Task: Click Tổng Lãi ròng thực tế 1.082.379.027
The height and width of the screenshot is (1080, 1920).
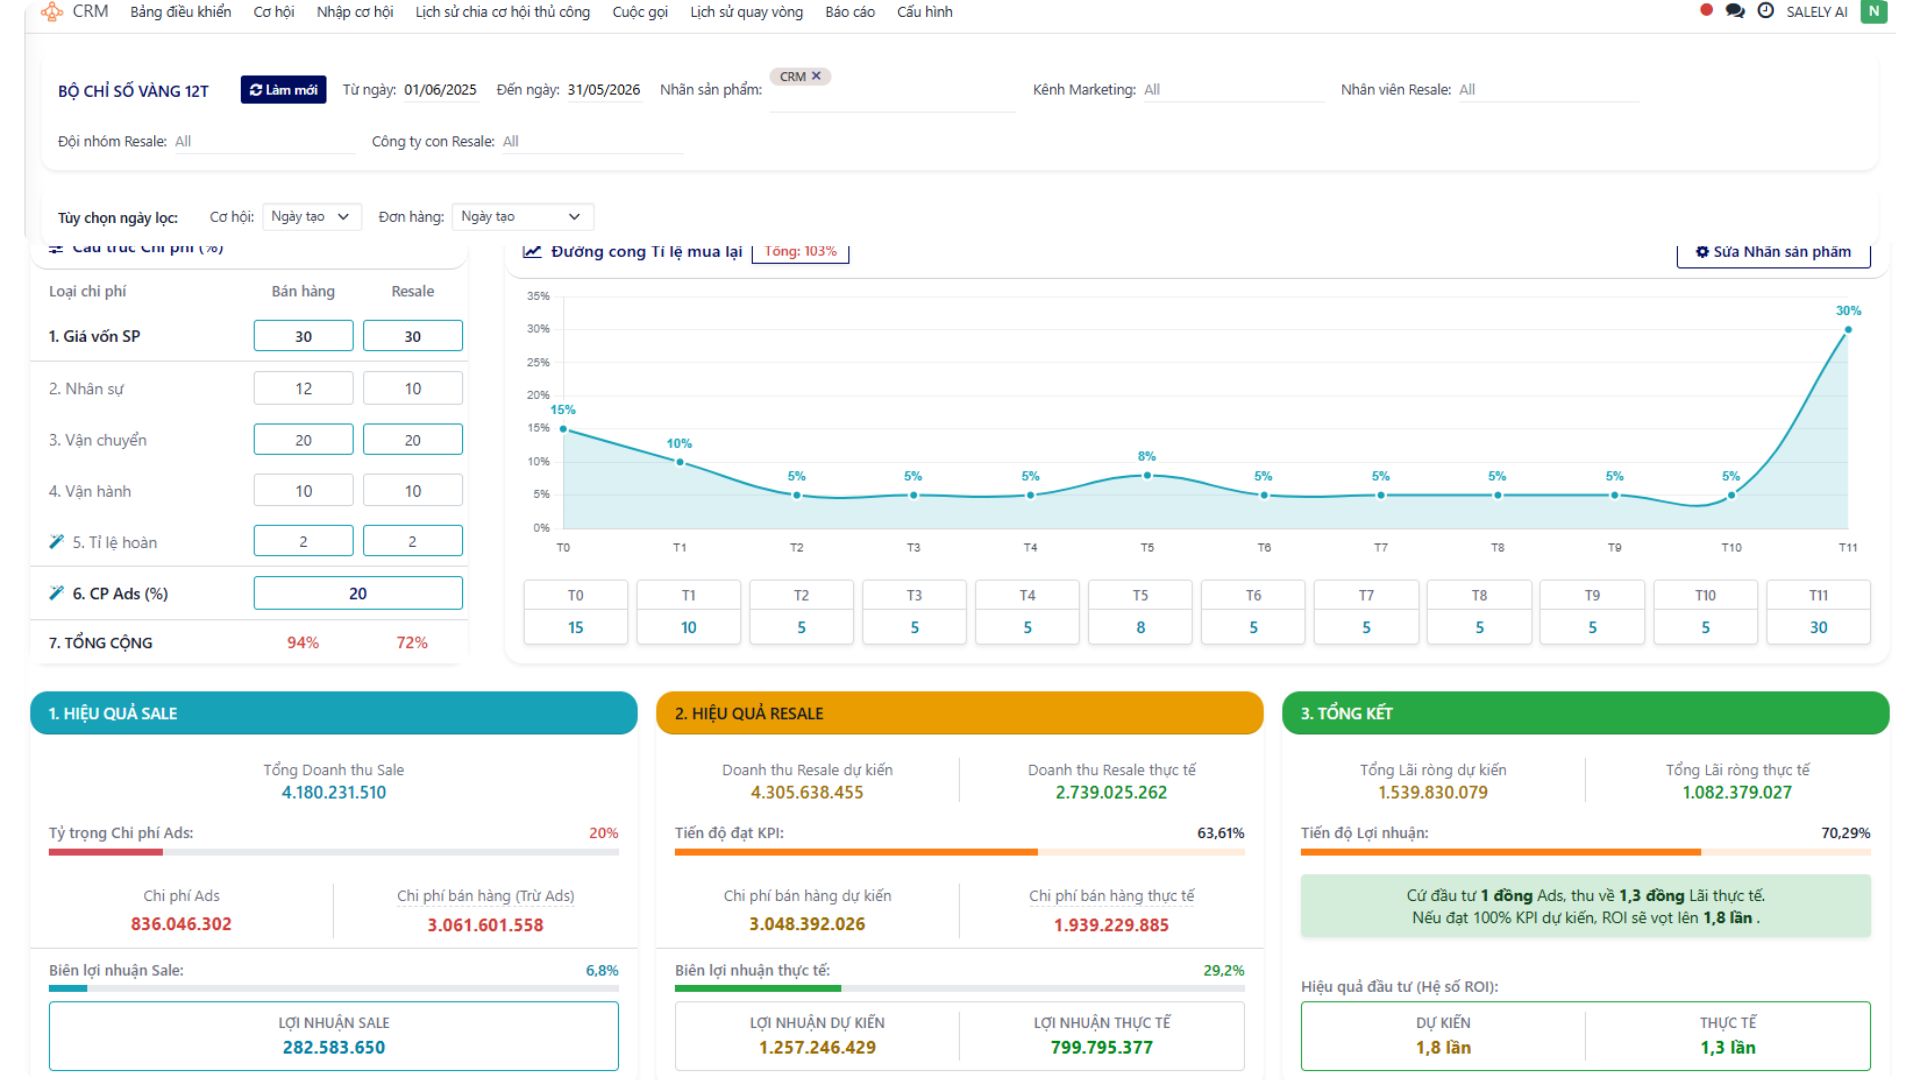Action: (1737, 793)
